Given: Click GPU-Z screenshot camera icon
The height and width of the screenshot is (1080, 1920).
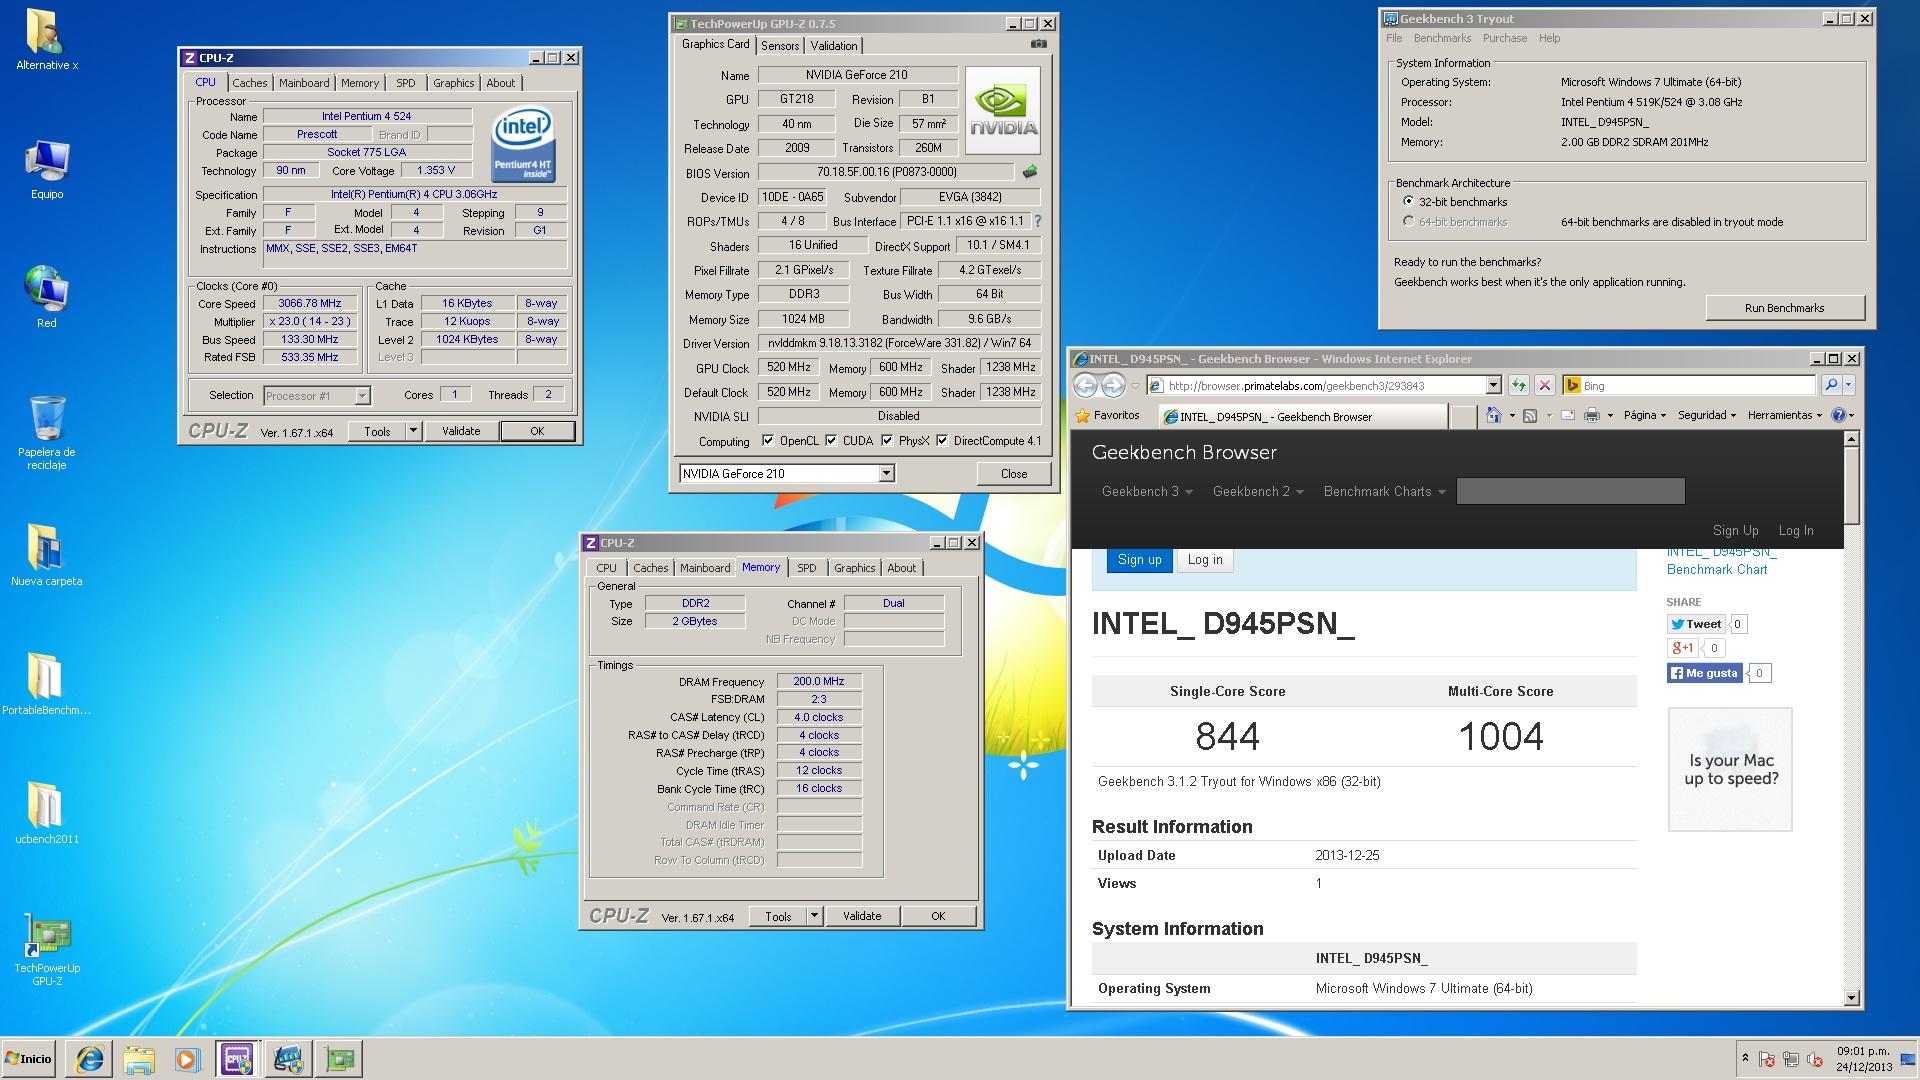Looking at the screenshot, I should click(1039, 44).
